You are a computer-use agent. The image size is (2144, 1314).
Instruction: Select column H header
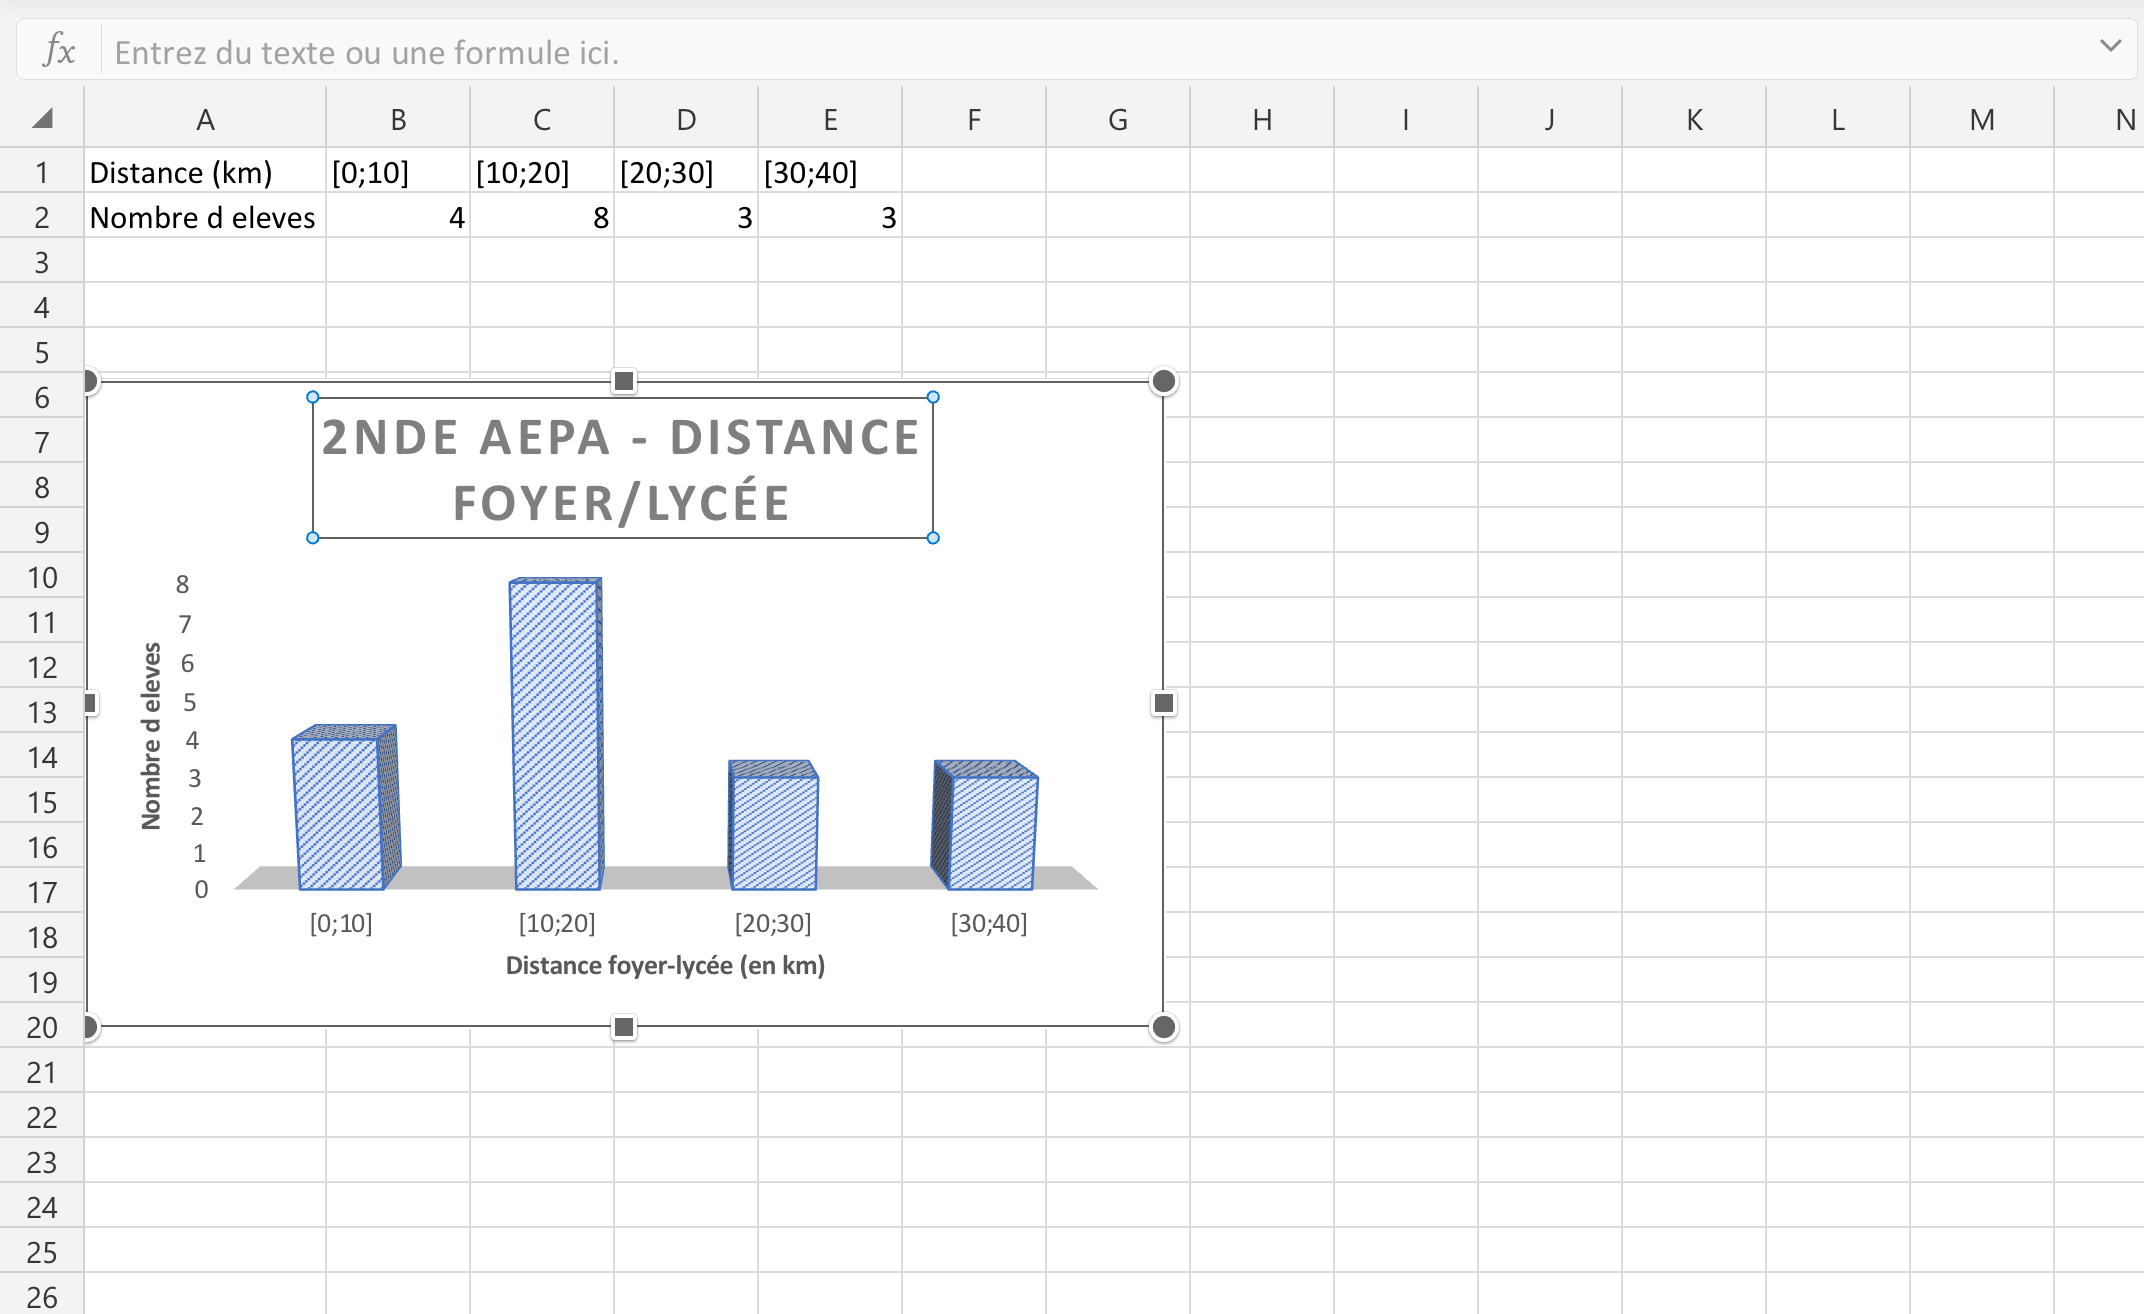[x=1261, y=117]
